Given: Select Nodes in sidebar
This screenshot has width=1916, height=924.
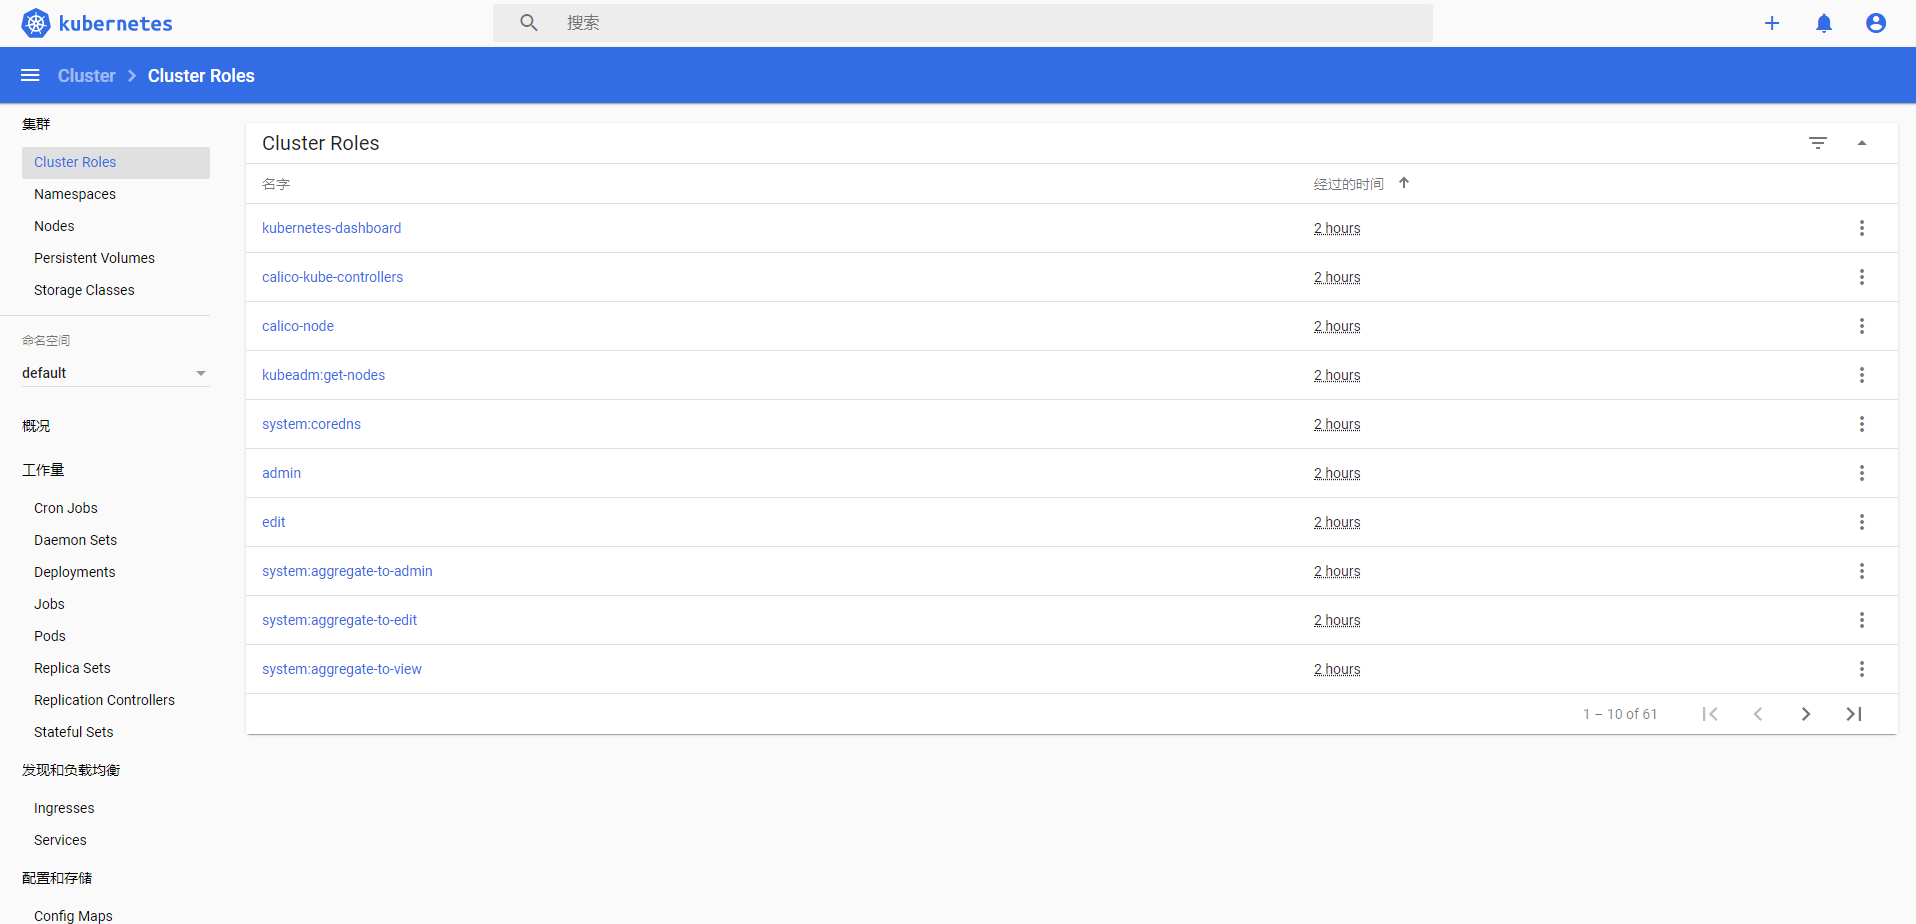Looking at the screenshot, I should (54, 226).
